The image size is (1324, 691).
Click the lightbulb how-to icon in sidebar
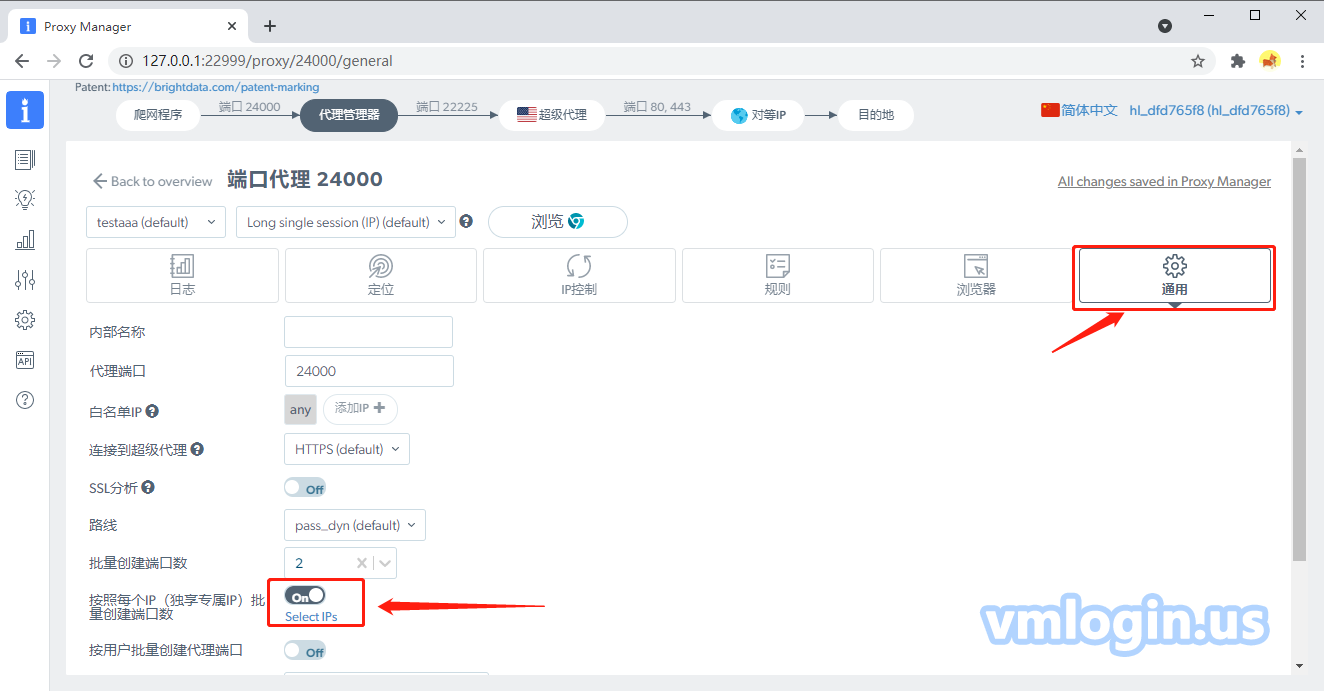click(x=25, y=199)
